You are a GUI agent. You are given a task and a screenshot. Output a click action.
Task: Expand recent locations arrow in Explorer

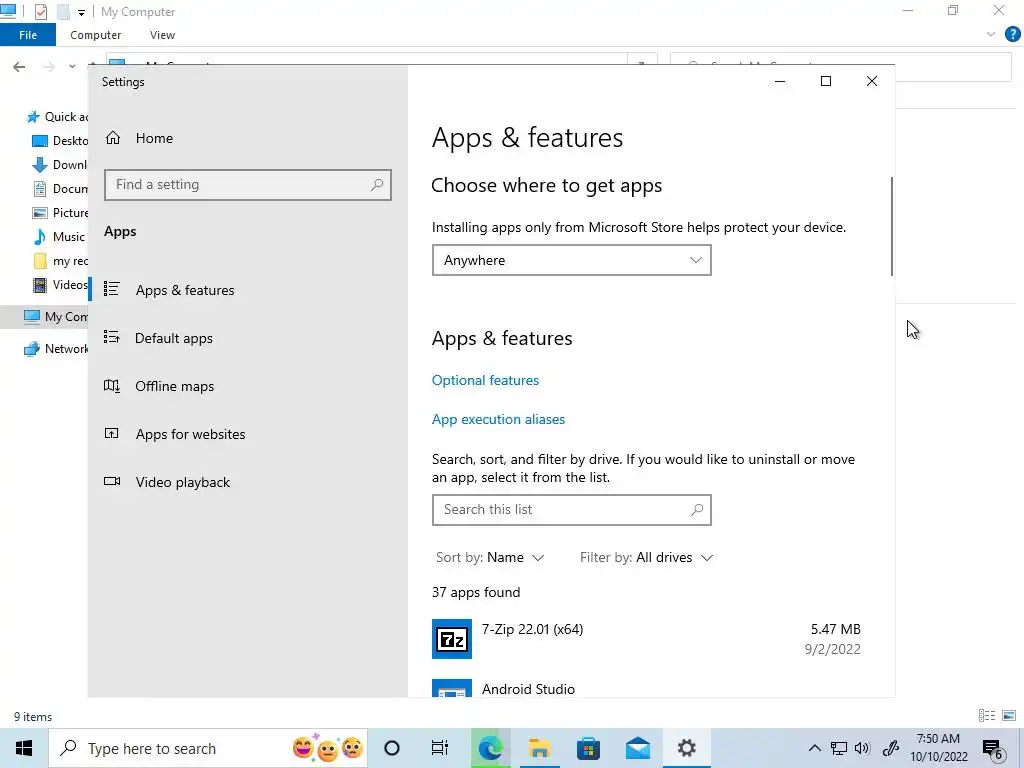click(72, 67)
